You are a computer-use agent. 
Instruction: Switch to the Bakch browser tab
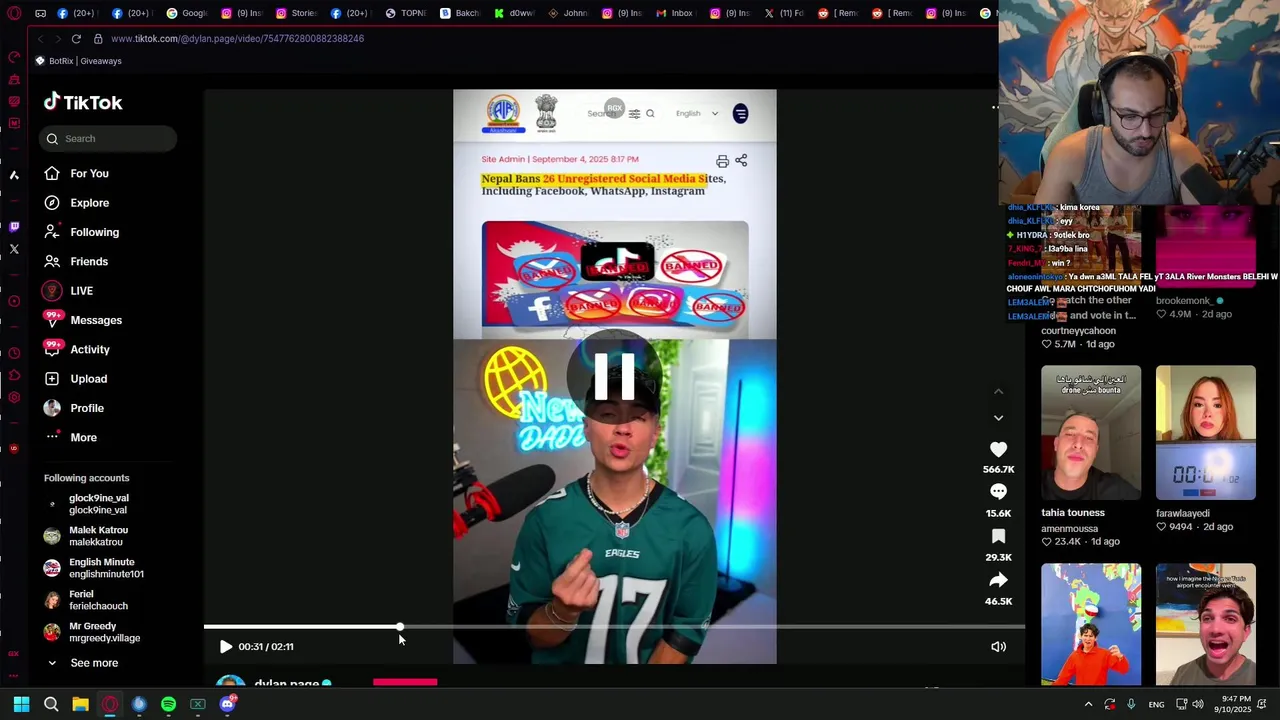coord(459,13)
